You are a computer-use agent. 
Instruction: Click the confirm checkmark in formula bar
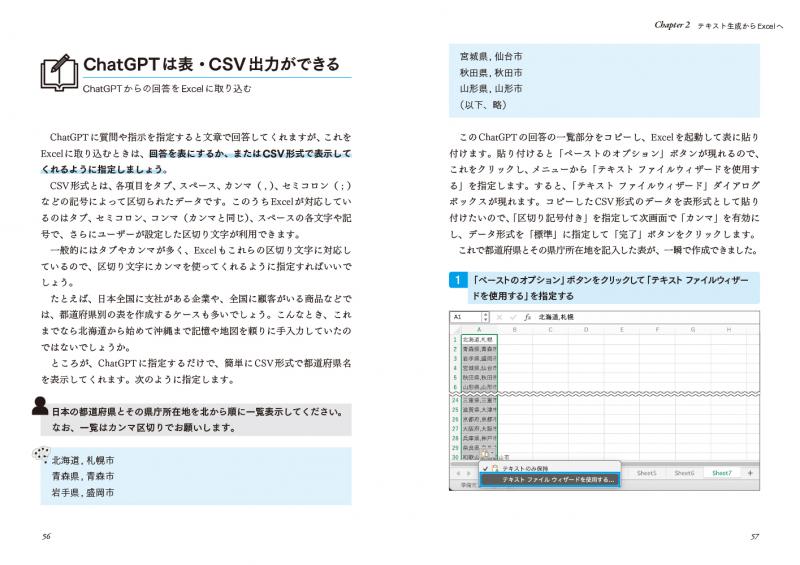click(513, 317)
